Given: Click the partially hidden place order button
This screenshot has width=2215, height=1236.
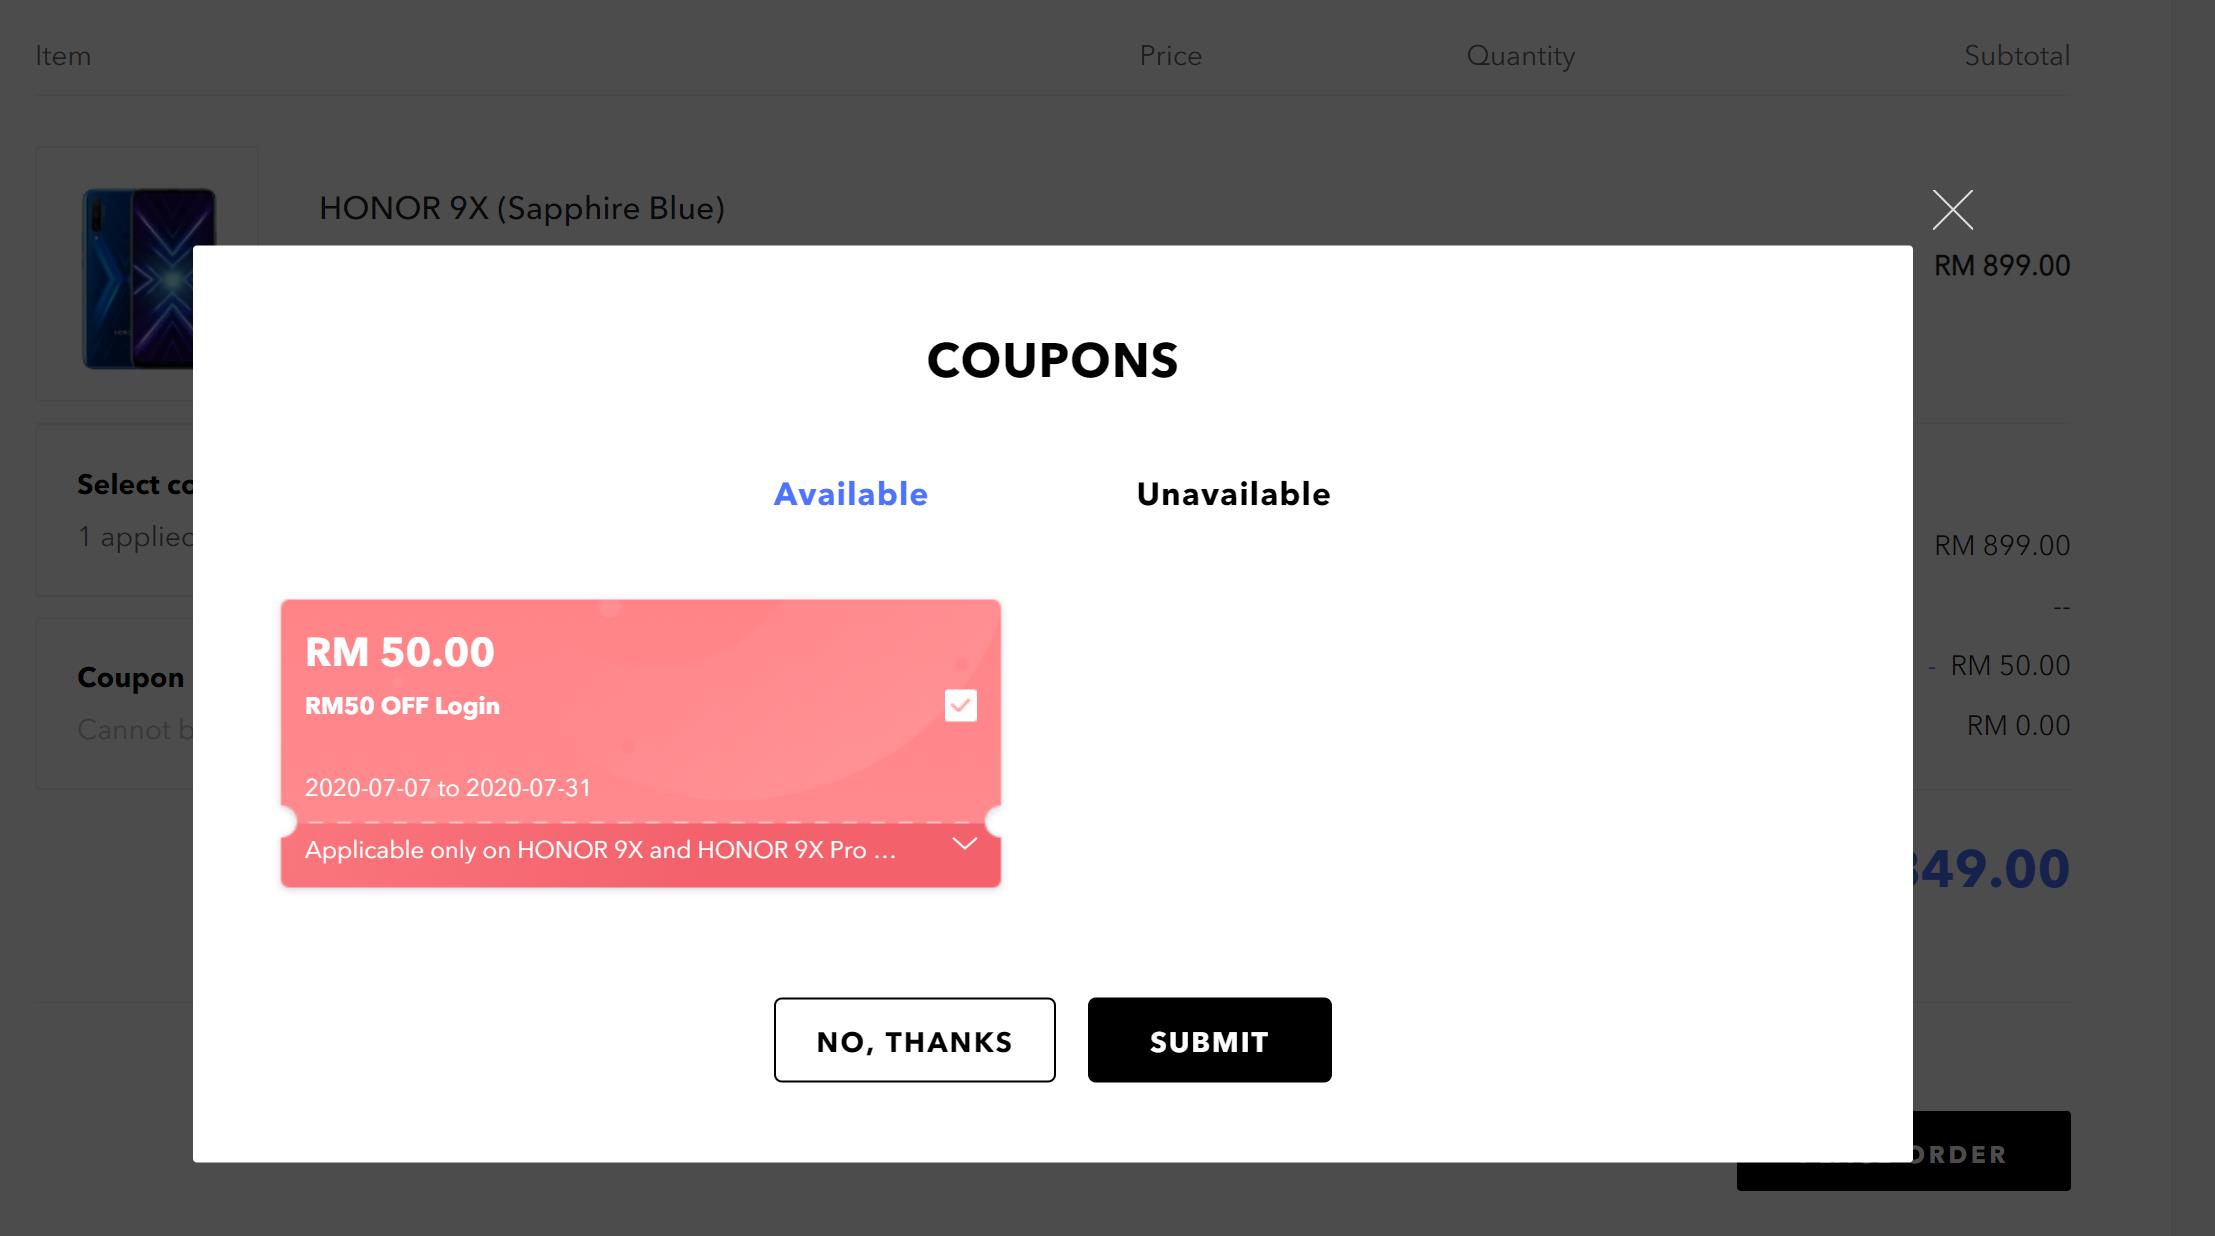Looking at the screenshot, I should click(1990, 1153).
